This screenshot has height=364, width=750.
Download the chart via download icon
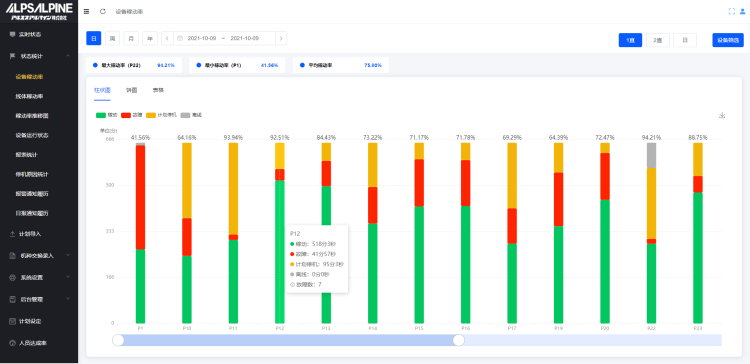[722, 115]
